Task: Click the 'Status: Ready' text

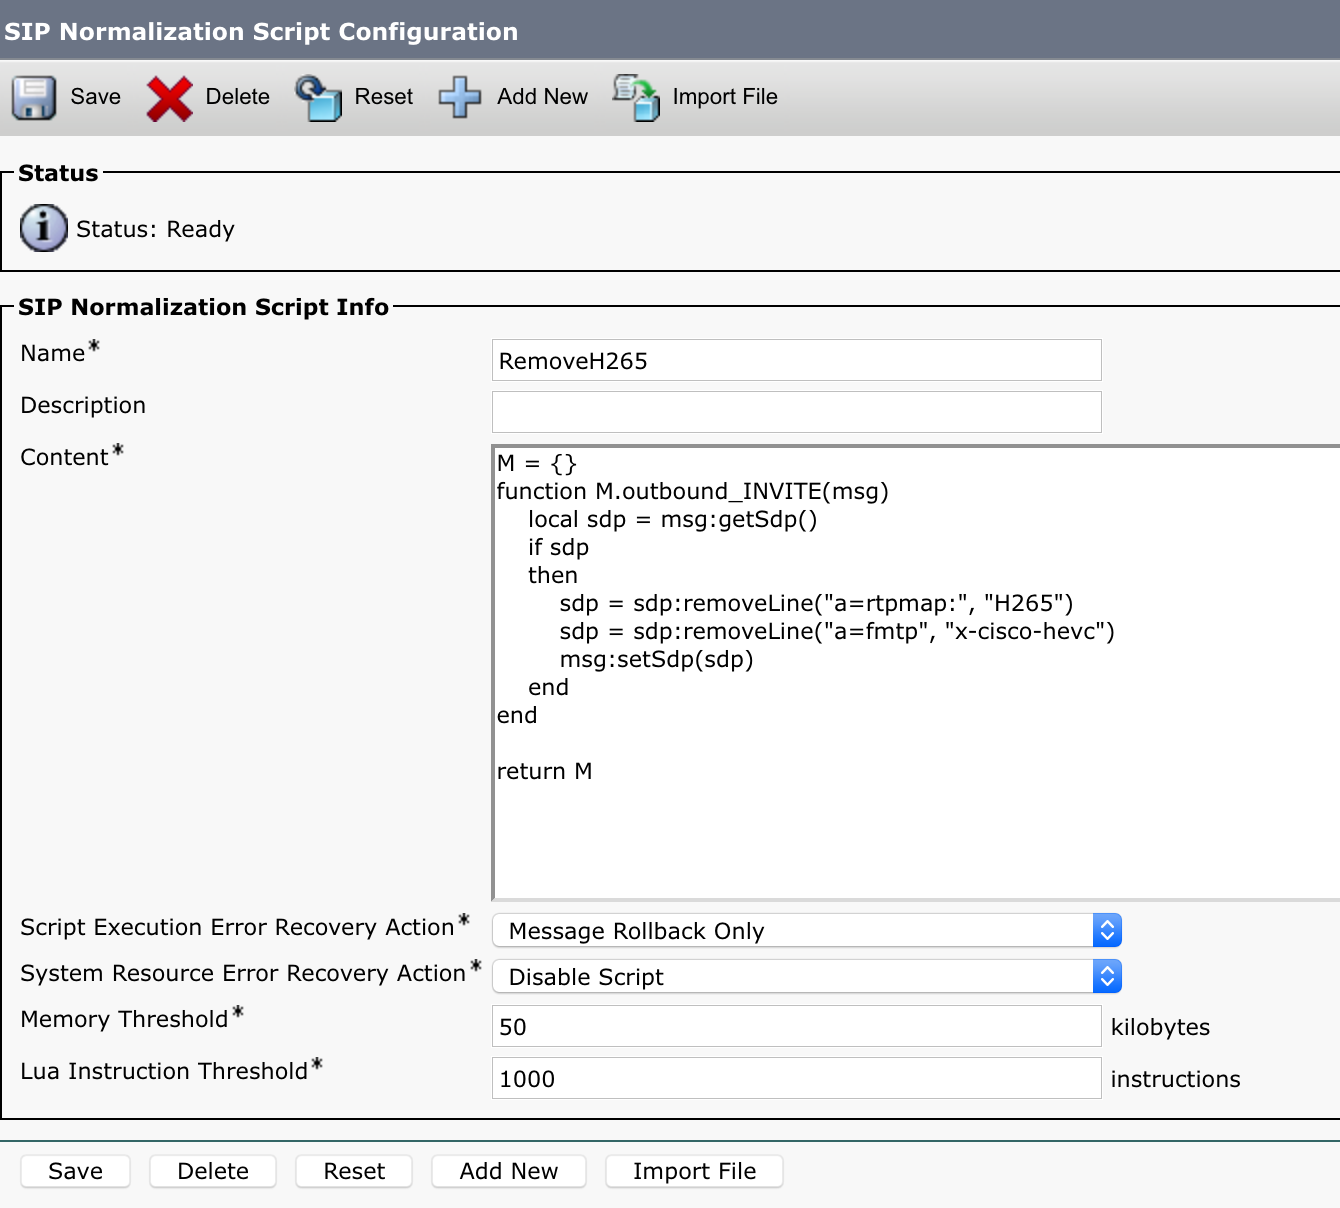Action: [155, 229]
